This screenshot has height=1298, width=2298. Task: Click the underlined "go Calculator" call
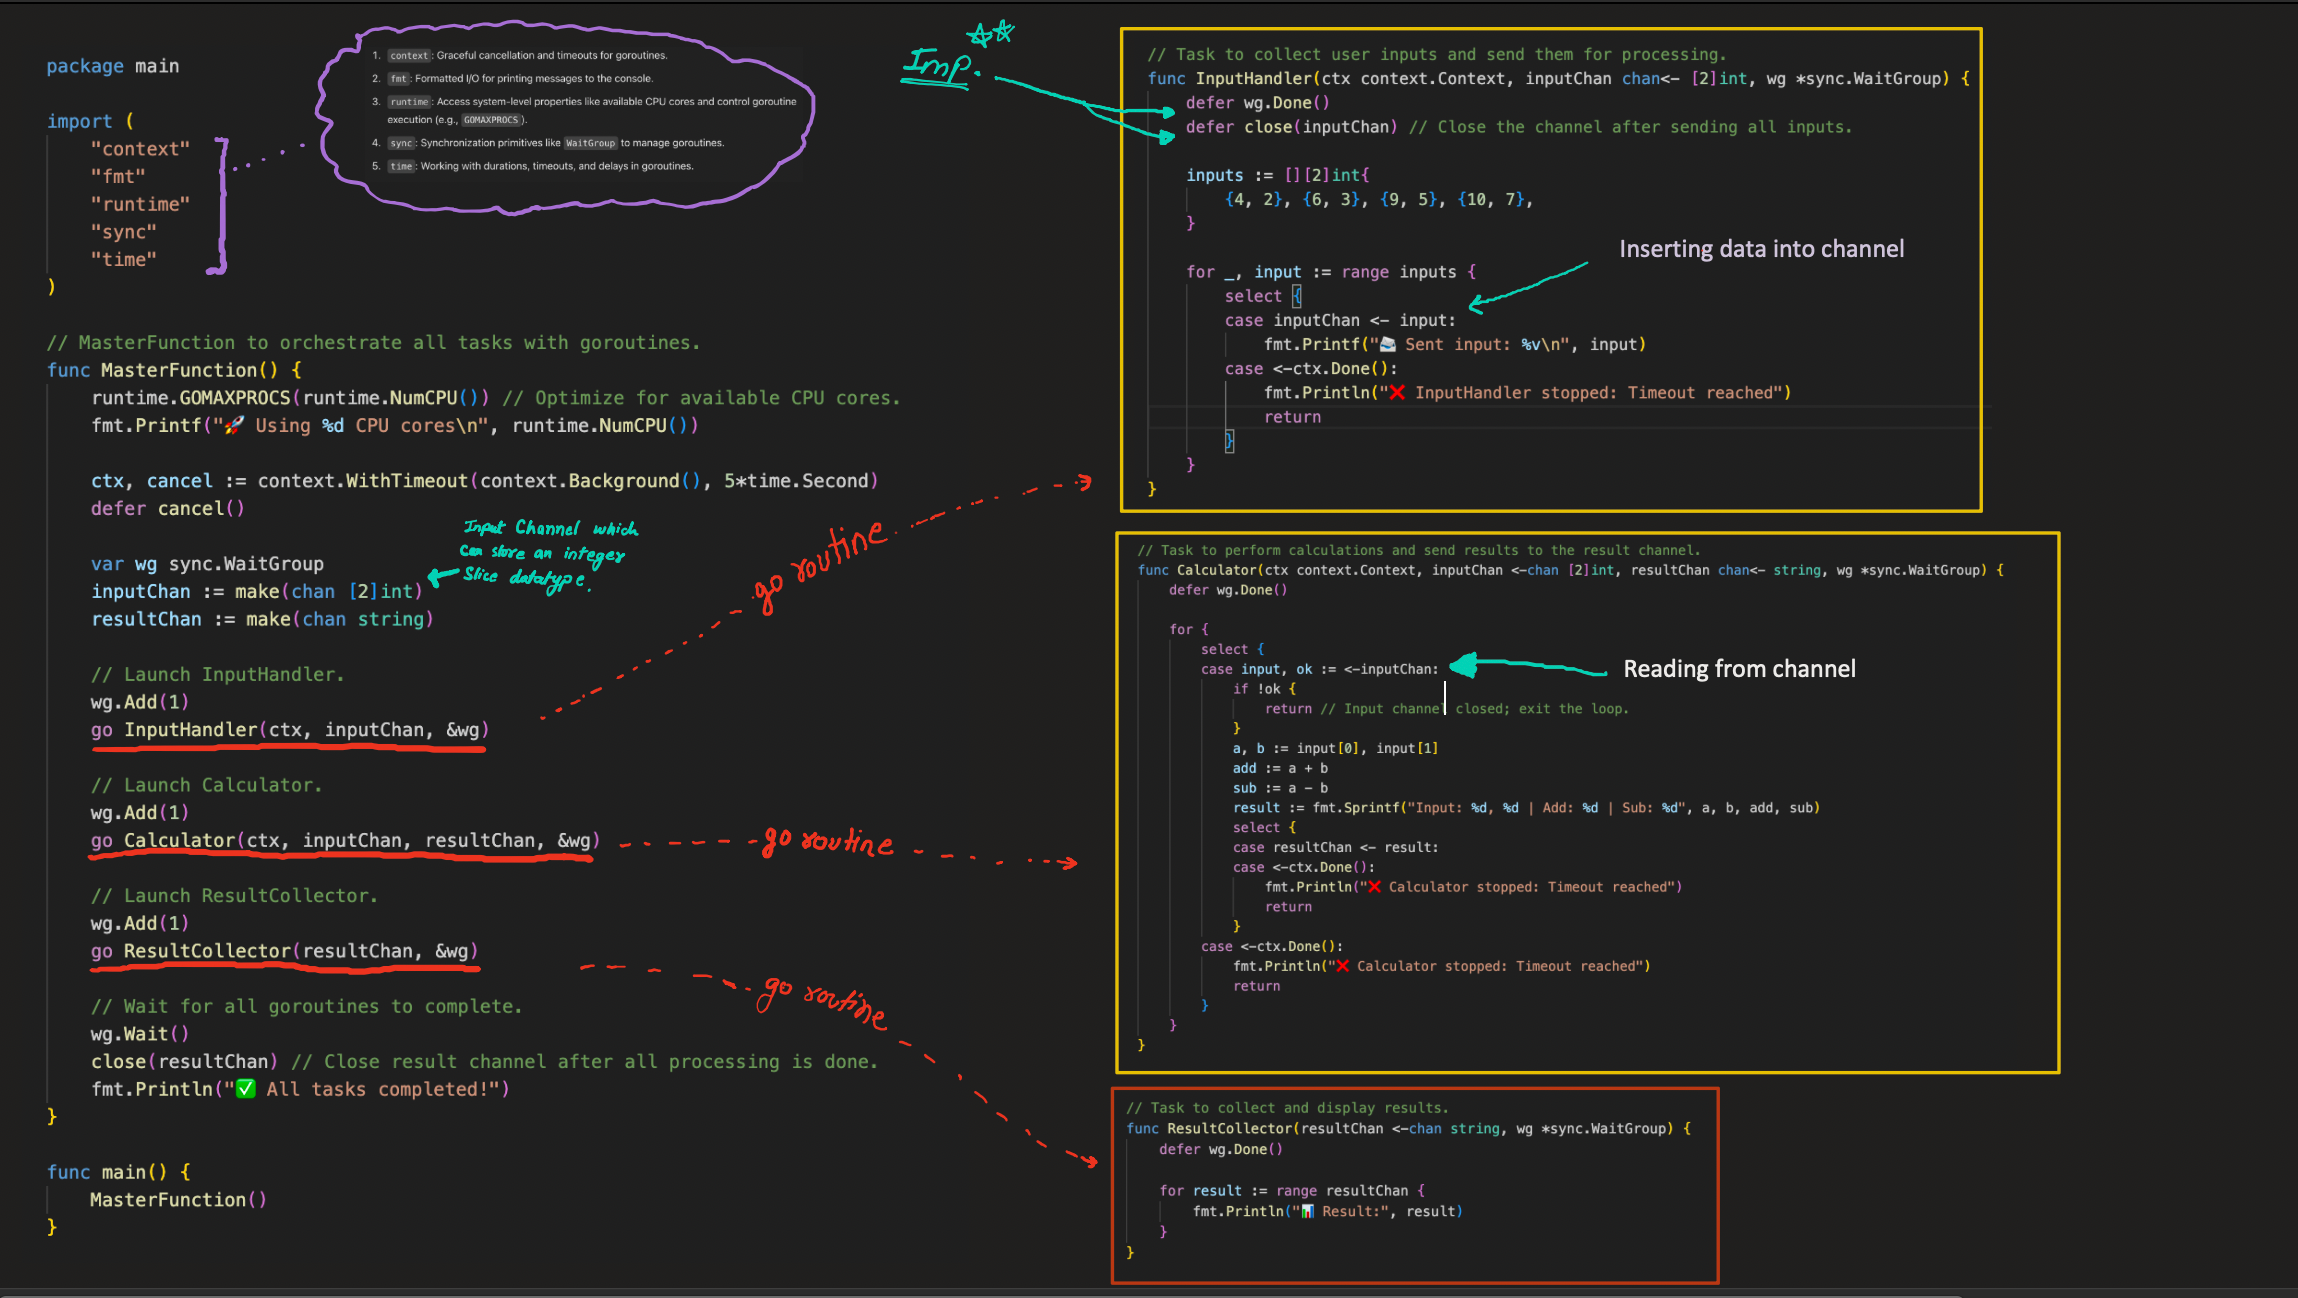345,841
